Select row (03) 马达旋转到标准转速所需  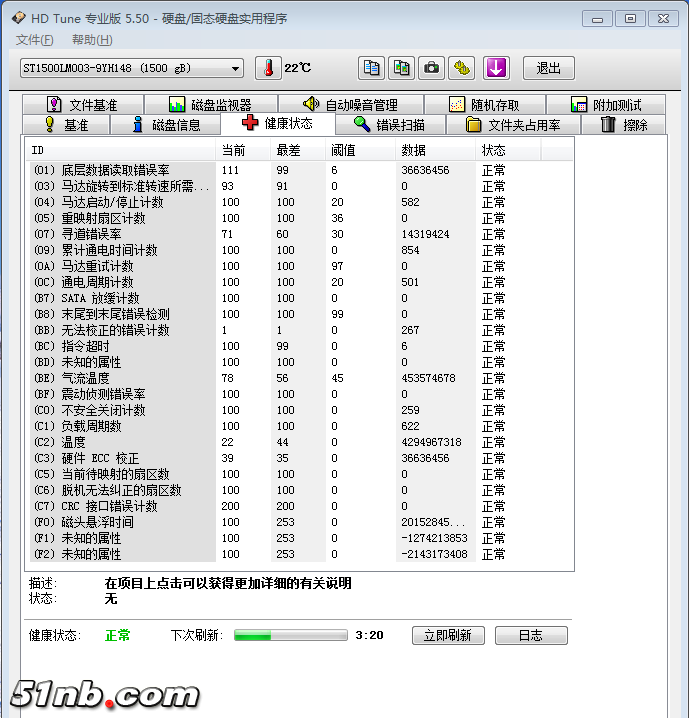click(x=299, y=186)
